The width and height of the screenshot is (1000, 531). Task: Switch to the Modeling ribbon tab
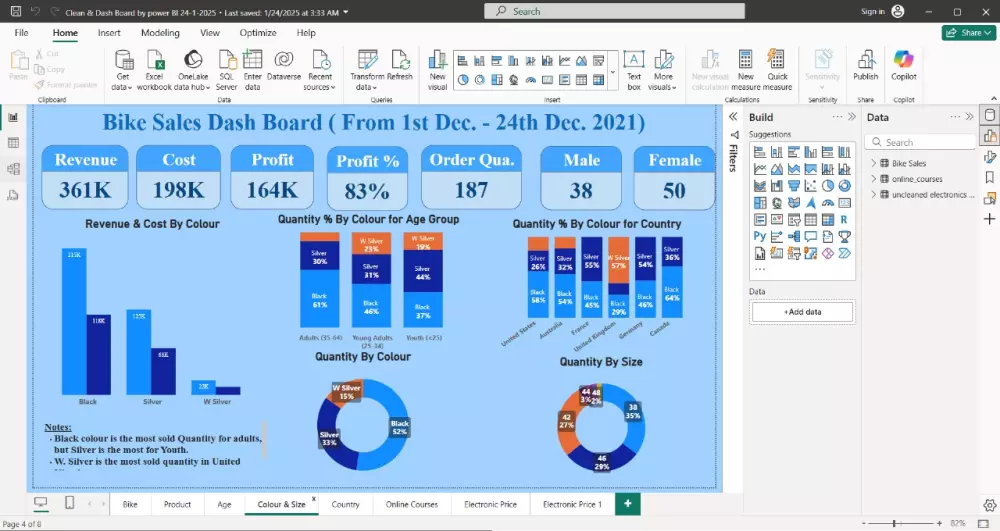tap(160, 33)
